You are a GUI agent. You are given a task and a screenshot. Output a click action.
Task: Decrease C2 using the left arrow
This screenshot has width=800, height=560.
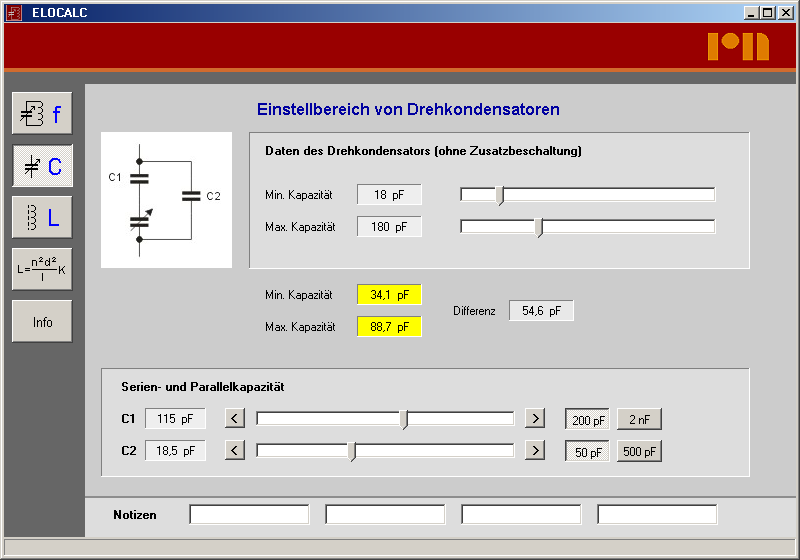coord(235,451)
